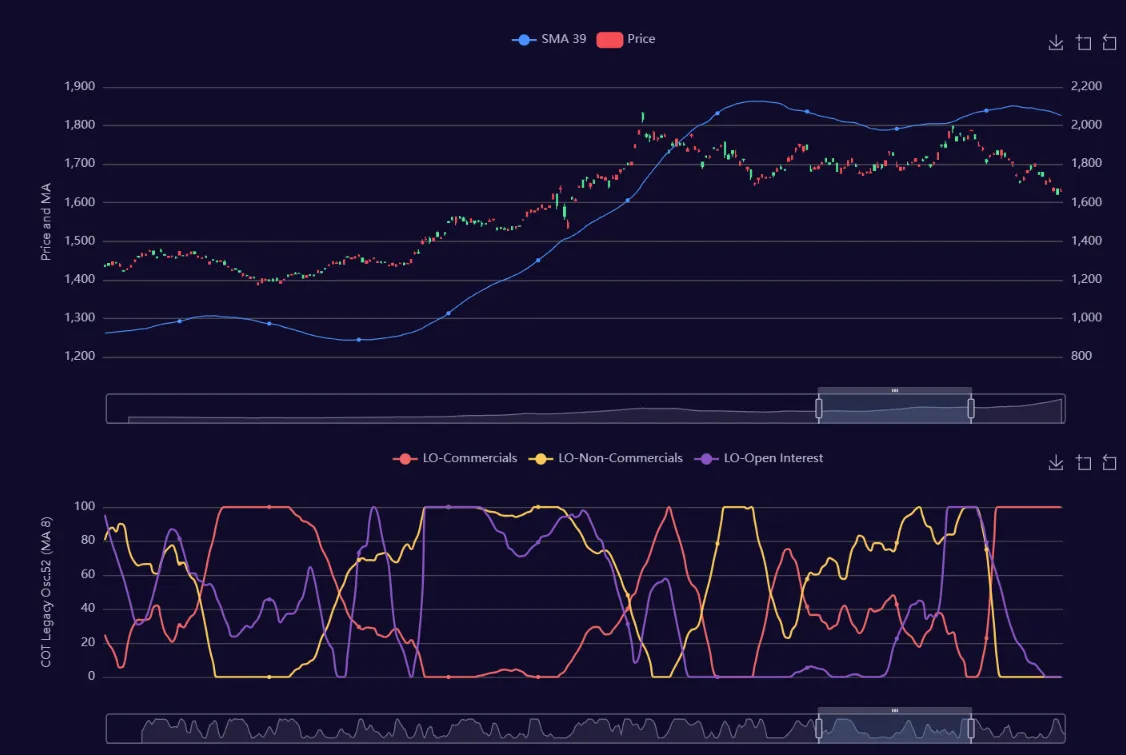
Task: Toggle the SMA 39 series legend
Action: pyautogui.click(x=549, y=40)
